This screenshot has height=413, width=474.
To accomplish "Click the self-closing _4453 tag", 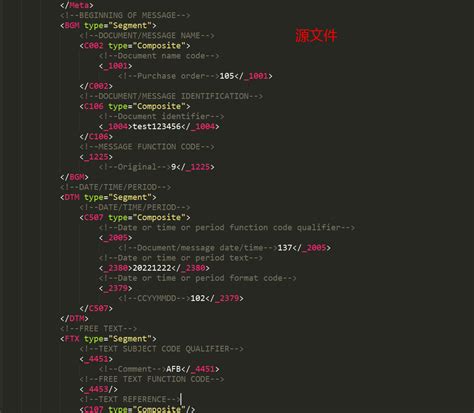I will pyautogui.click(x=99, y=389).
